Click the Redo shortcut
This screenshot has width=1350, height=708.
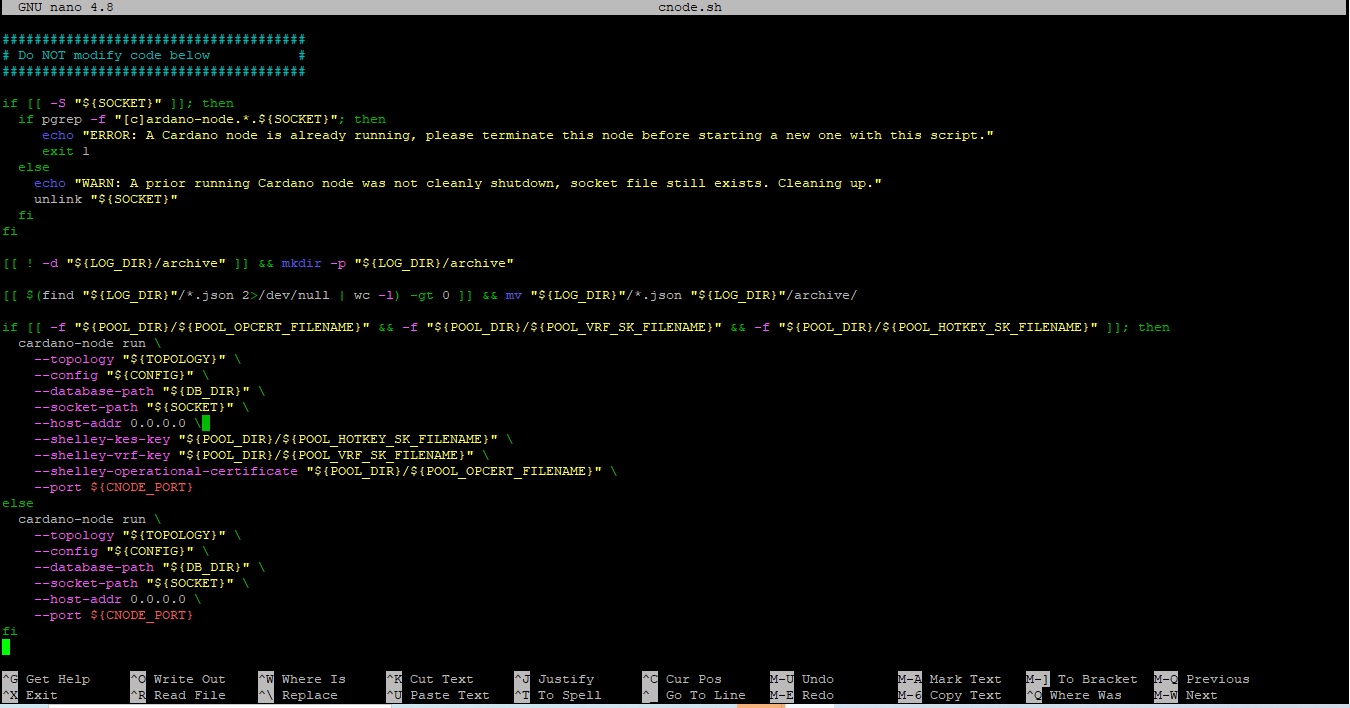click(802, 695)
